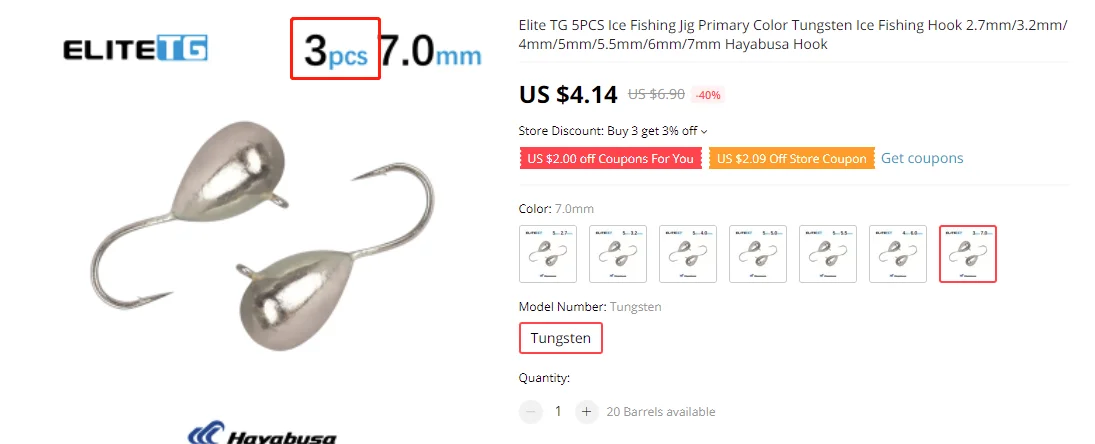Select the Tungsten model number option
This screenshot has width=1095, height=444.
(561, 339)
